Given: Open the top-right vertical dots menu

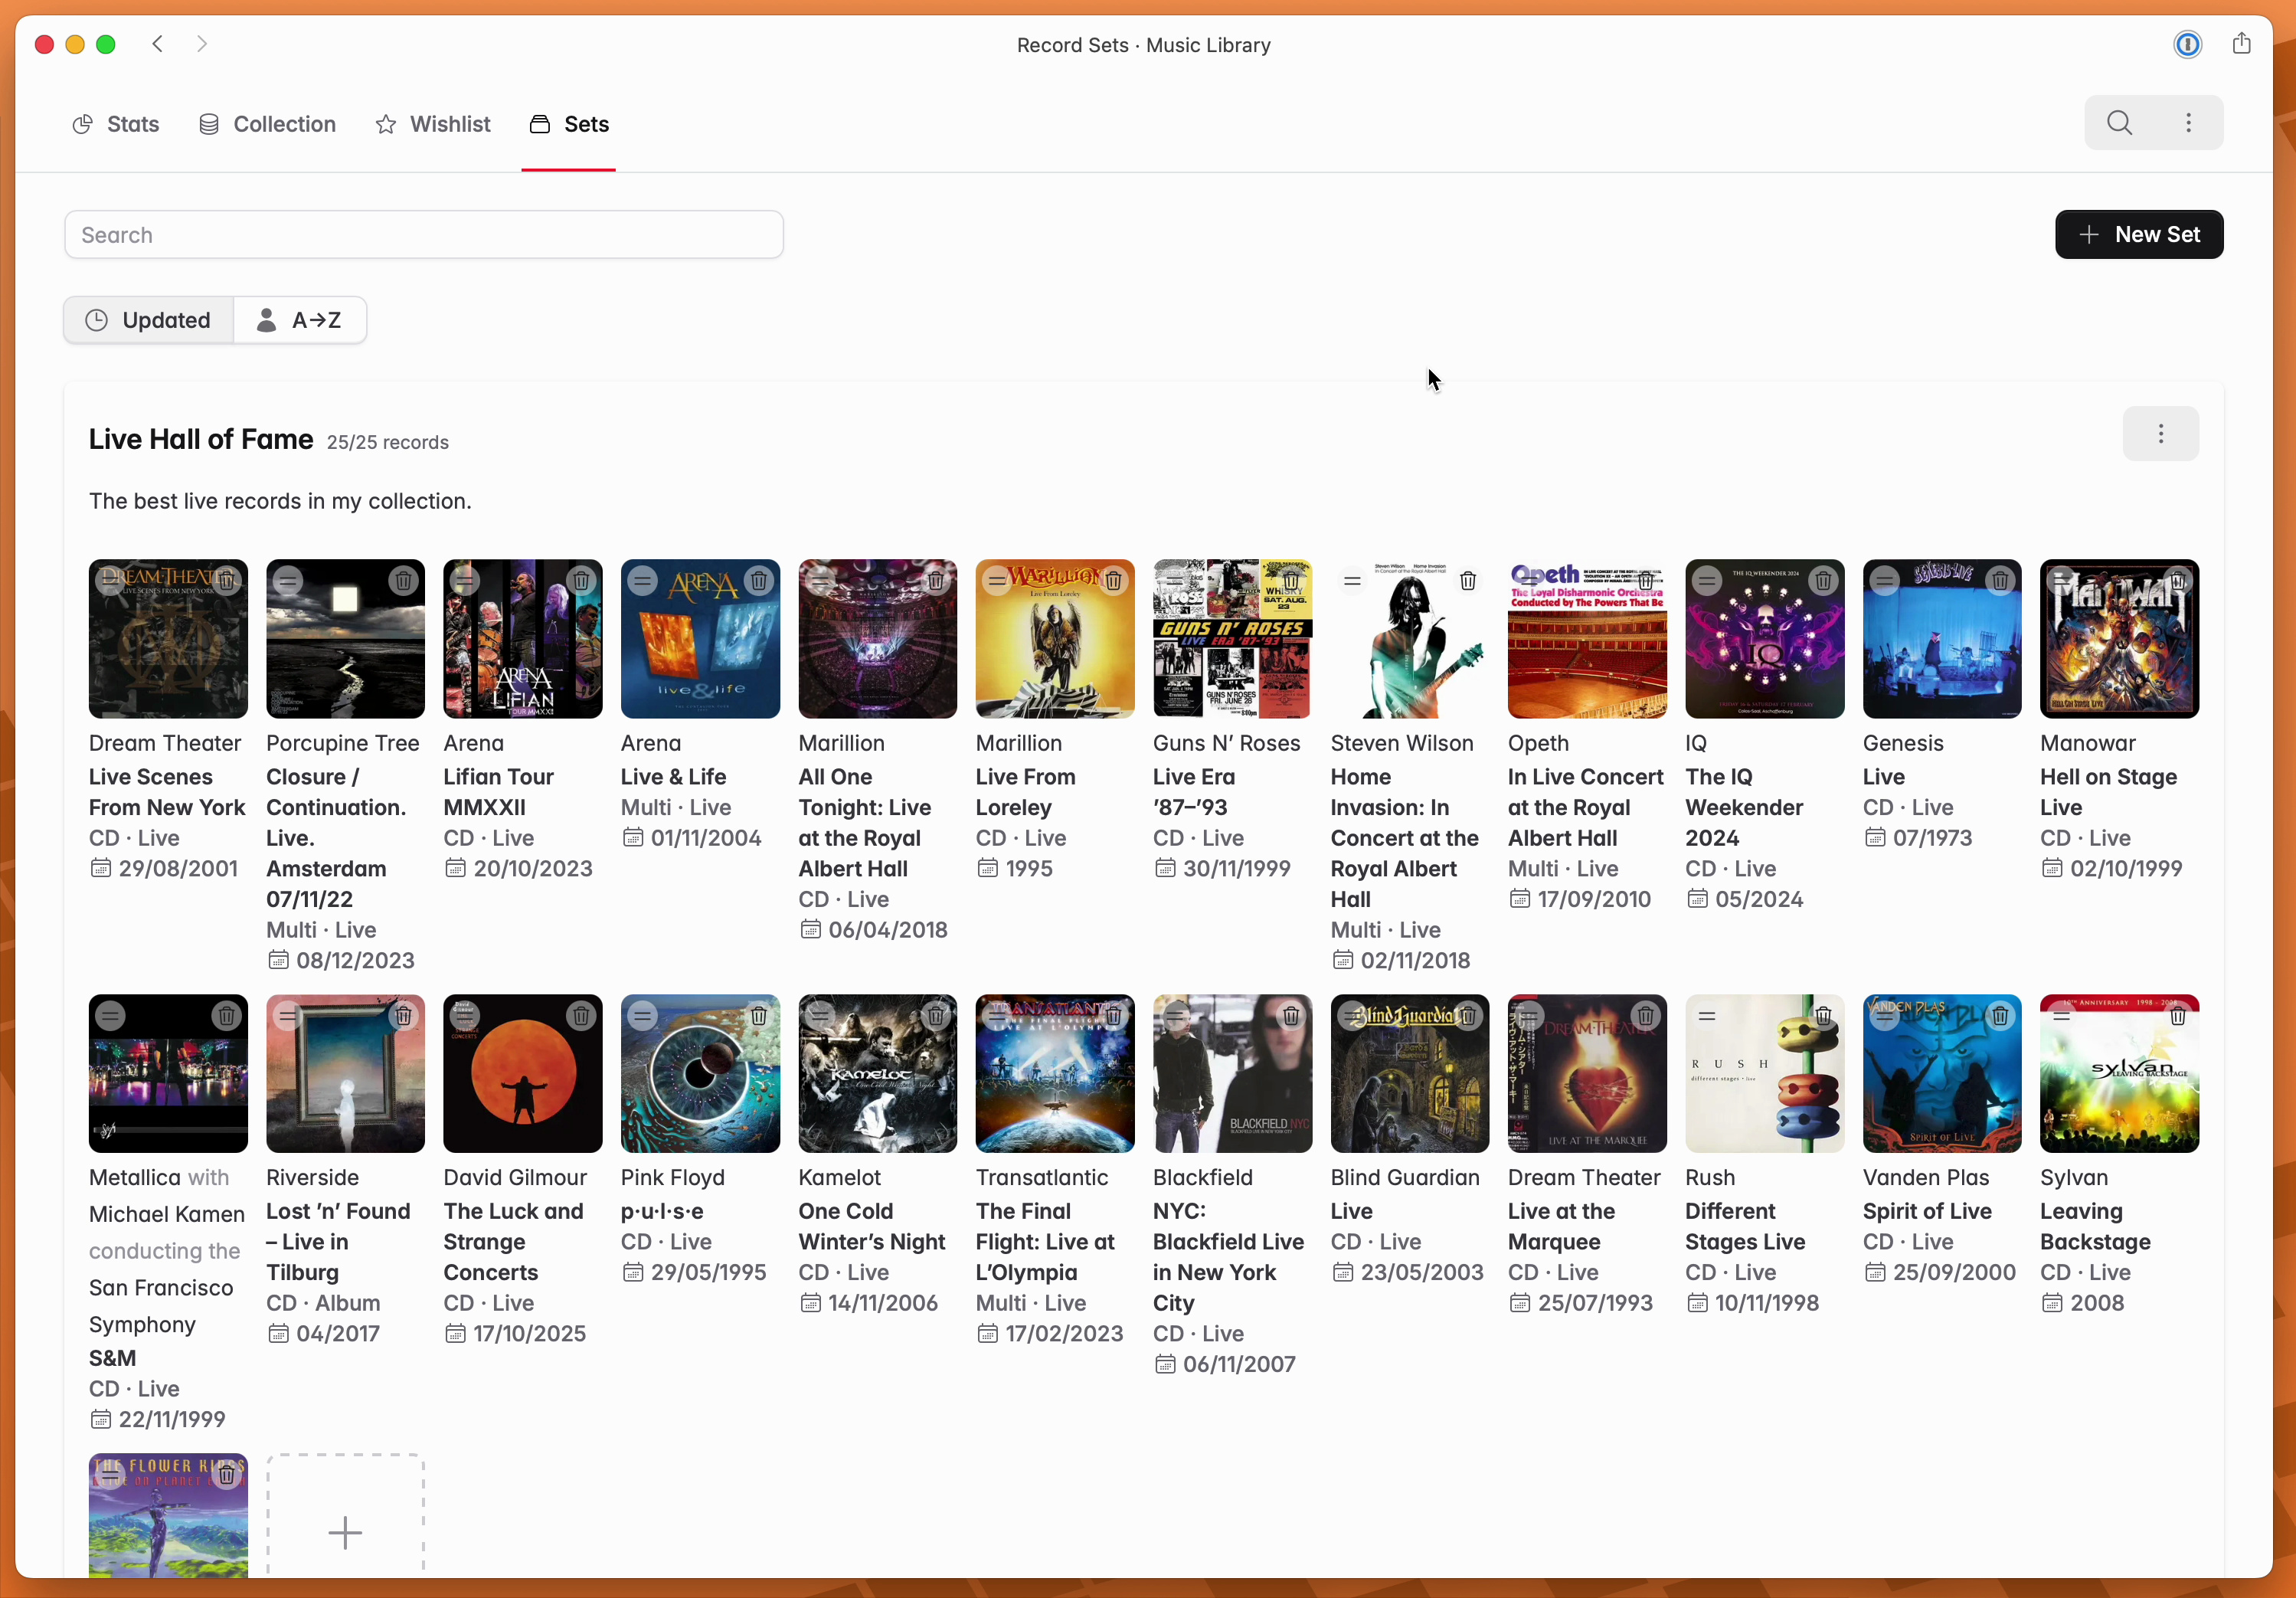Looking at the screenshot, I should pyautogui.click(x=2188, y=123).
